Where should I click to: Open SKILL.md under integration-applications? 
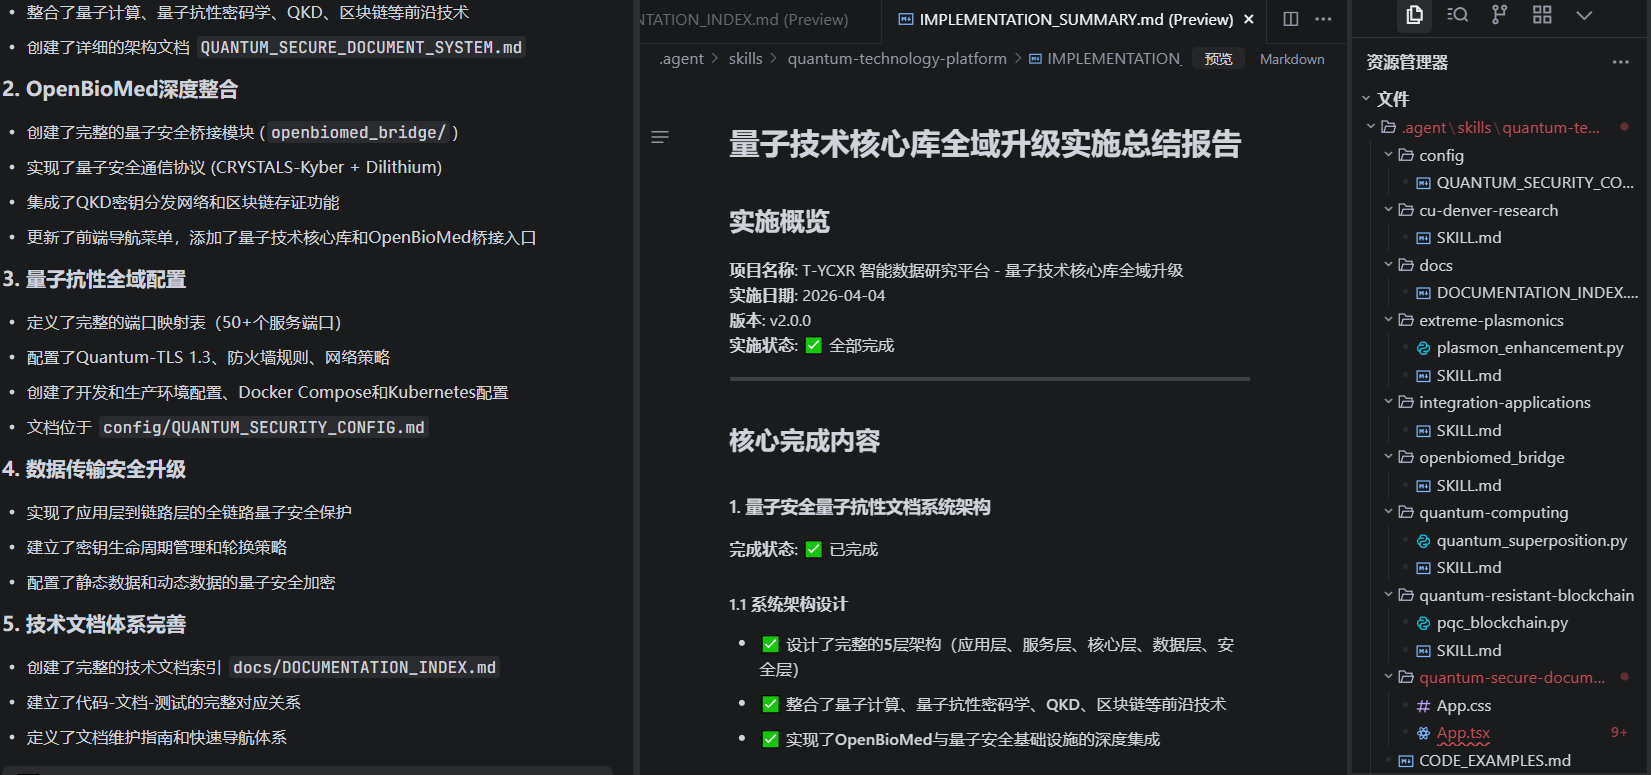click(x=1469, y=430)
